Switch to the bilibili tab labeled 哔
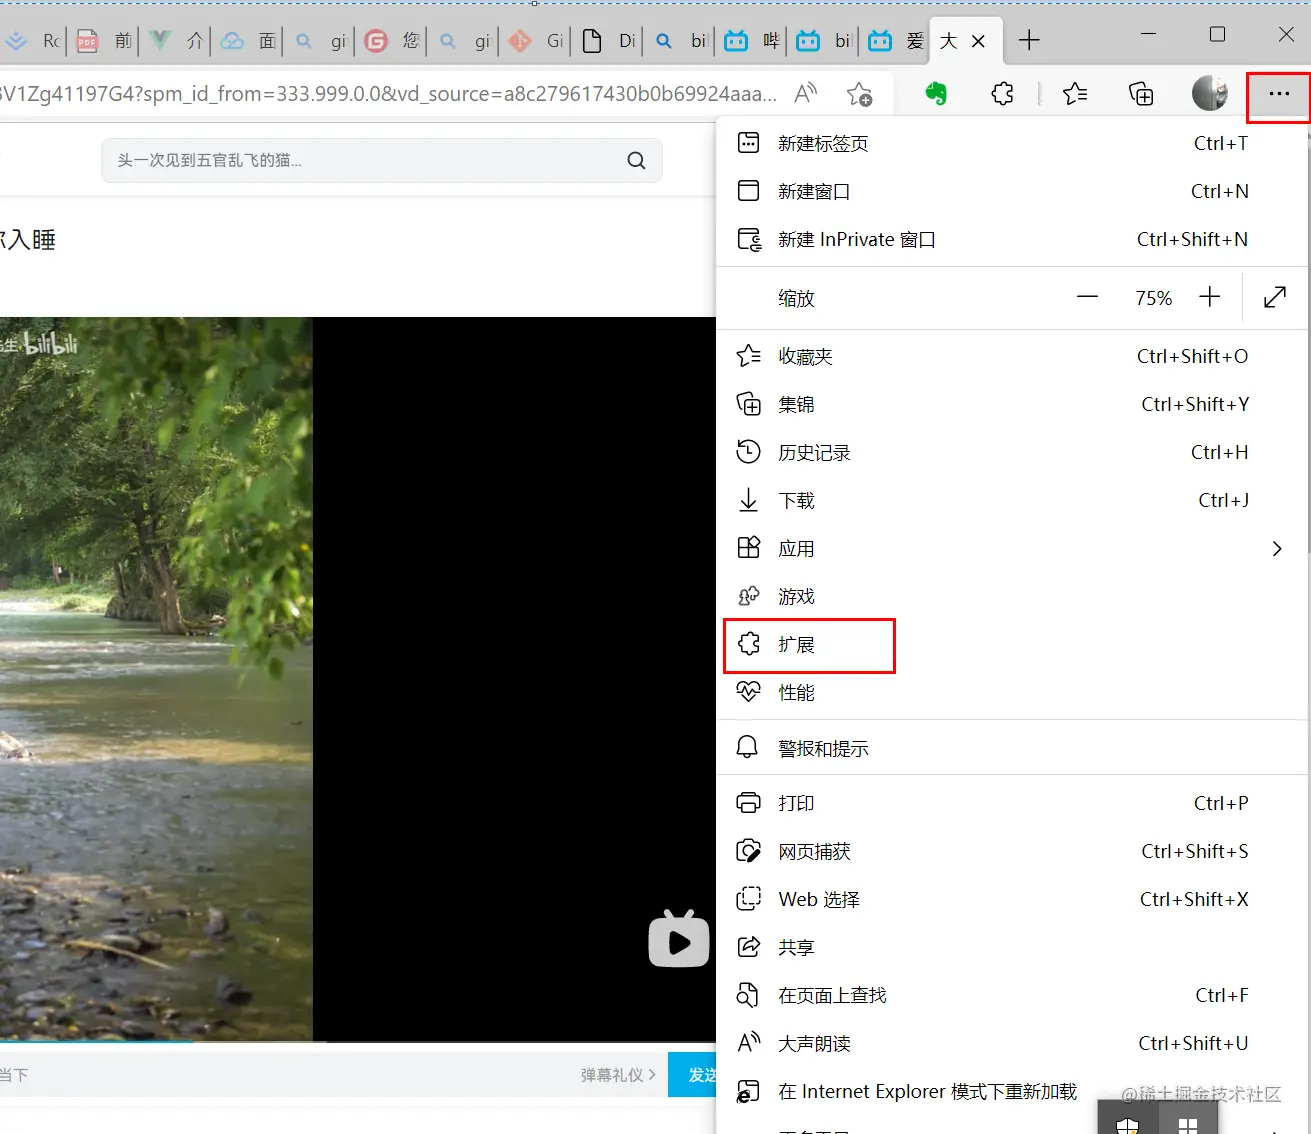 tap(752, 41)
